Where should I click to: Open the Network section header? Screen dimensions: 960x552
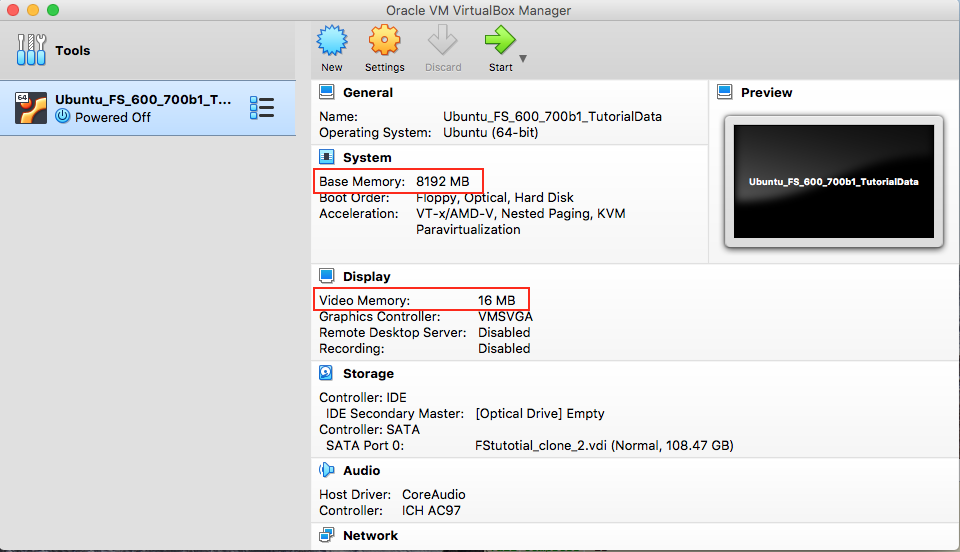pos(370,535)
